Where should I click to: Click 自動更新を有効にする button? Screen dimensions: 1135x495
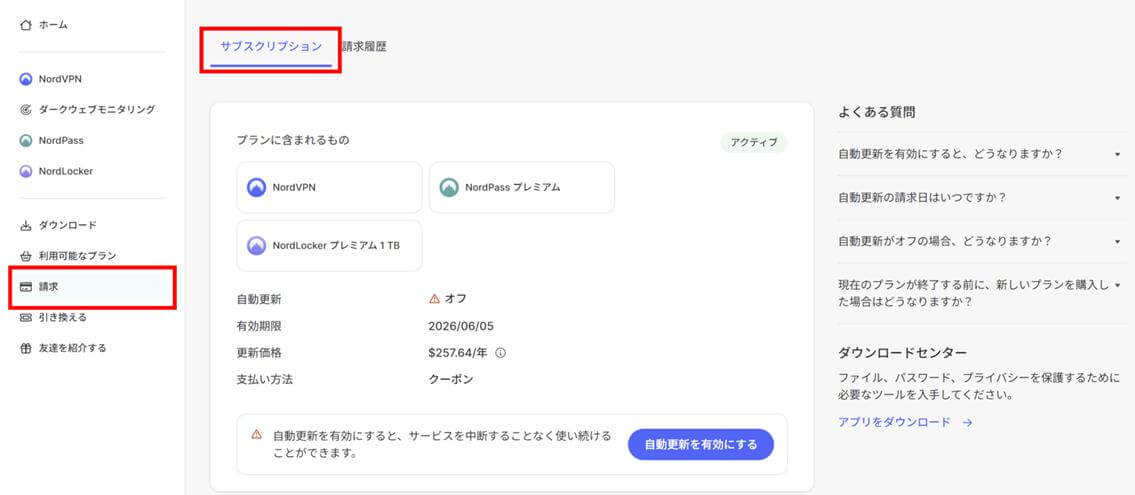700,444
